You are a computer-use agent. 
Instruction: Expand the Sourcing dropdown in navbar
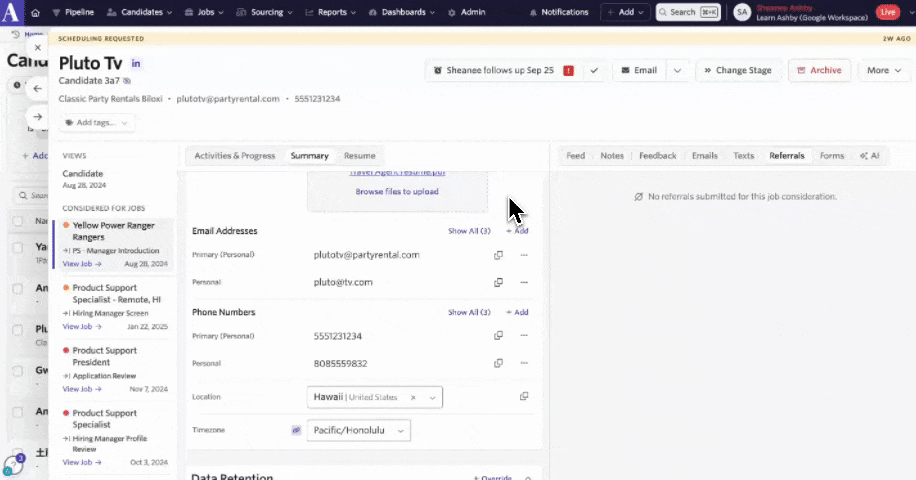coord(265,12)
